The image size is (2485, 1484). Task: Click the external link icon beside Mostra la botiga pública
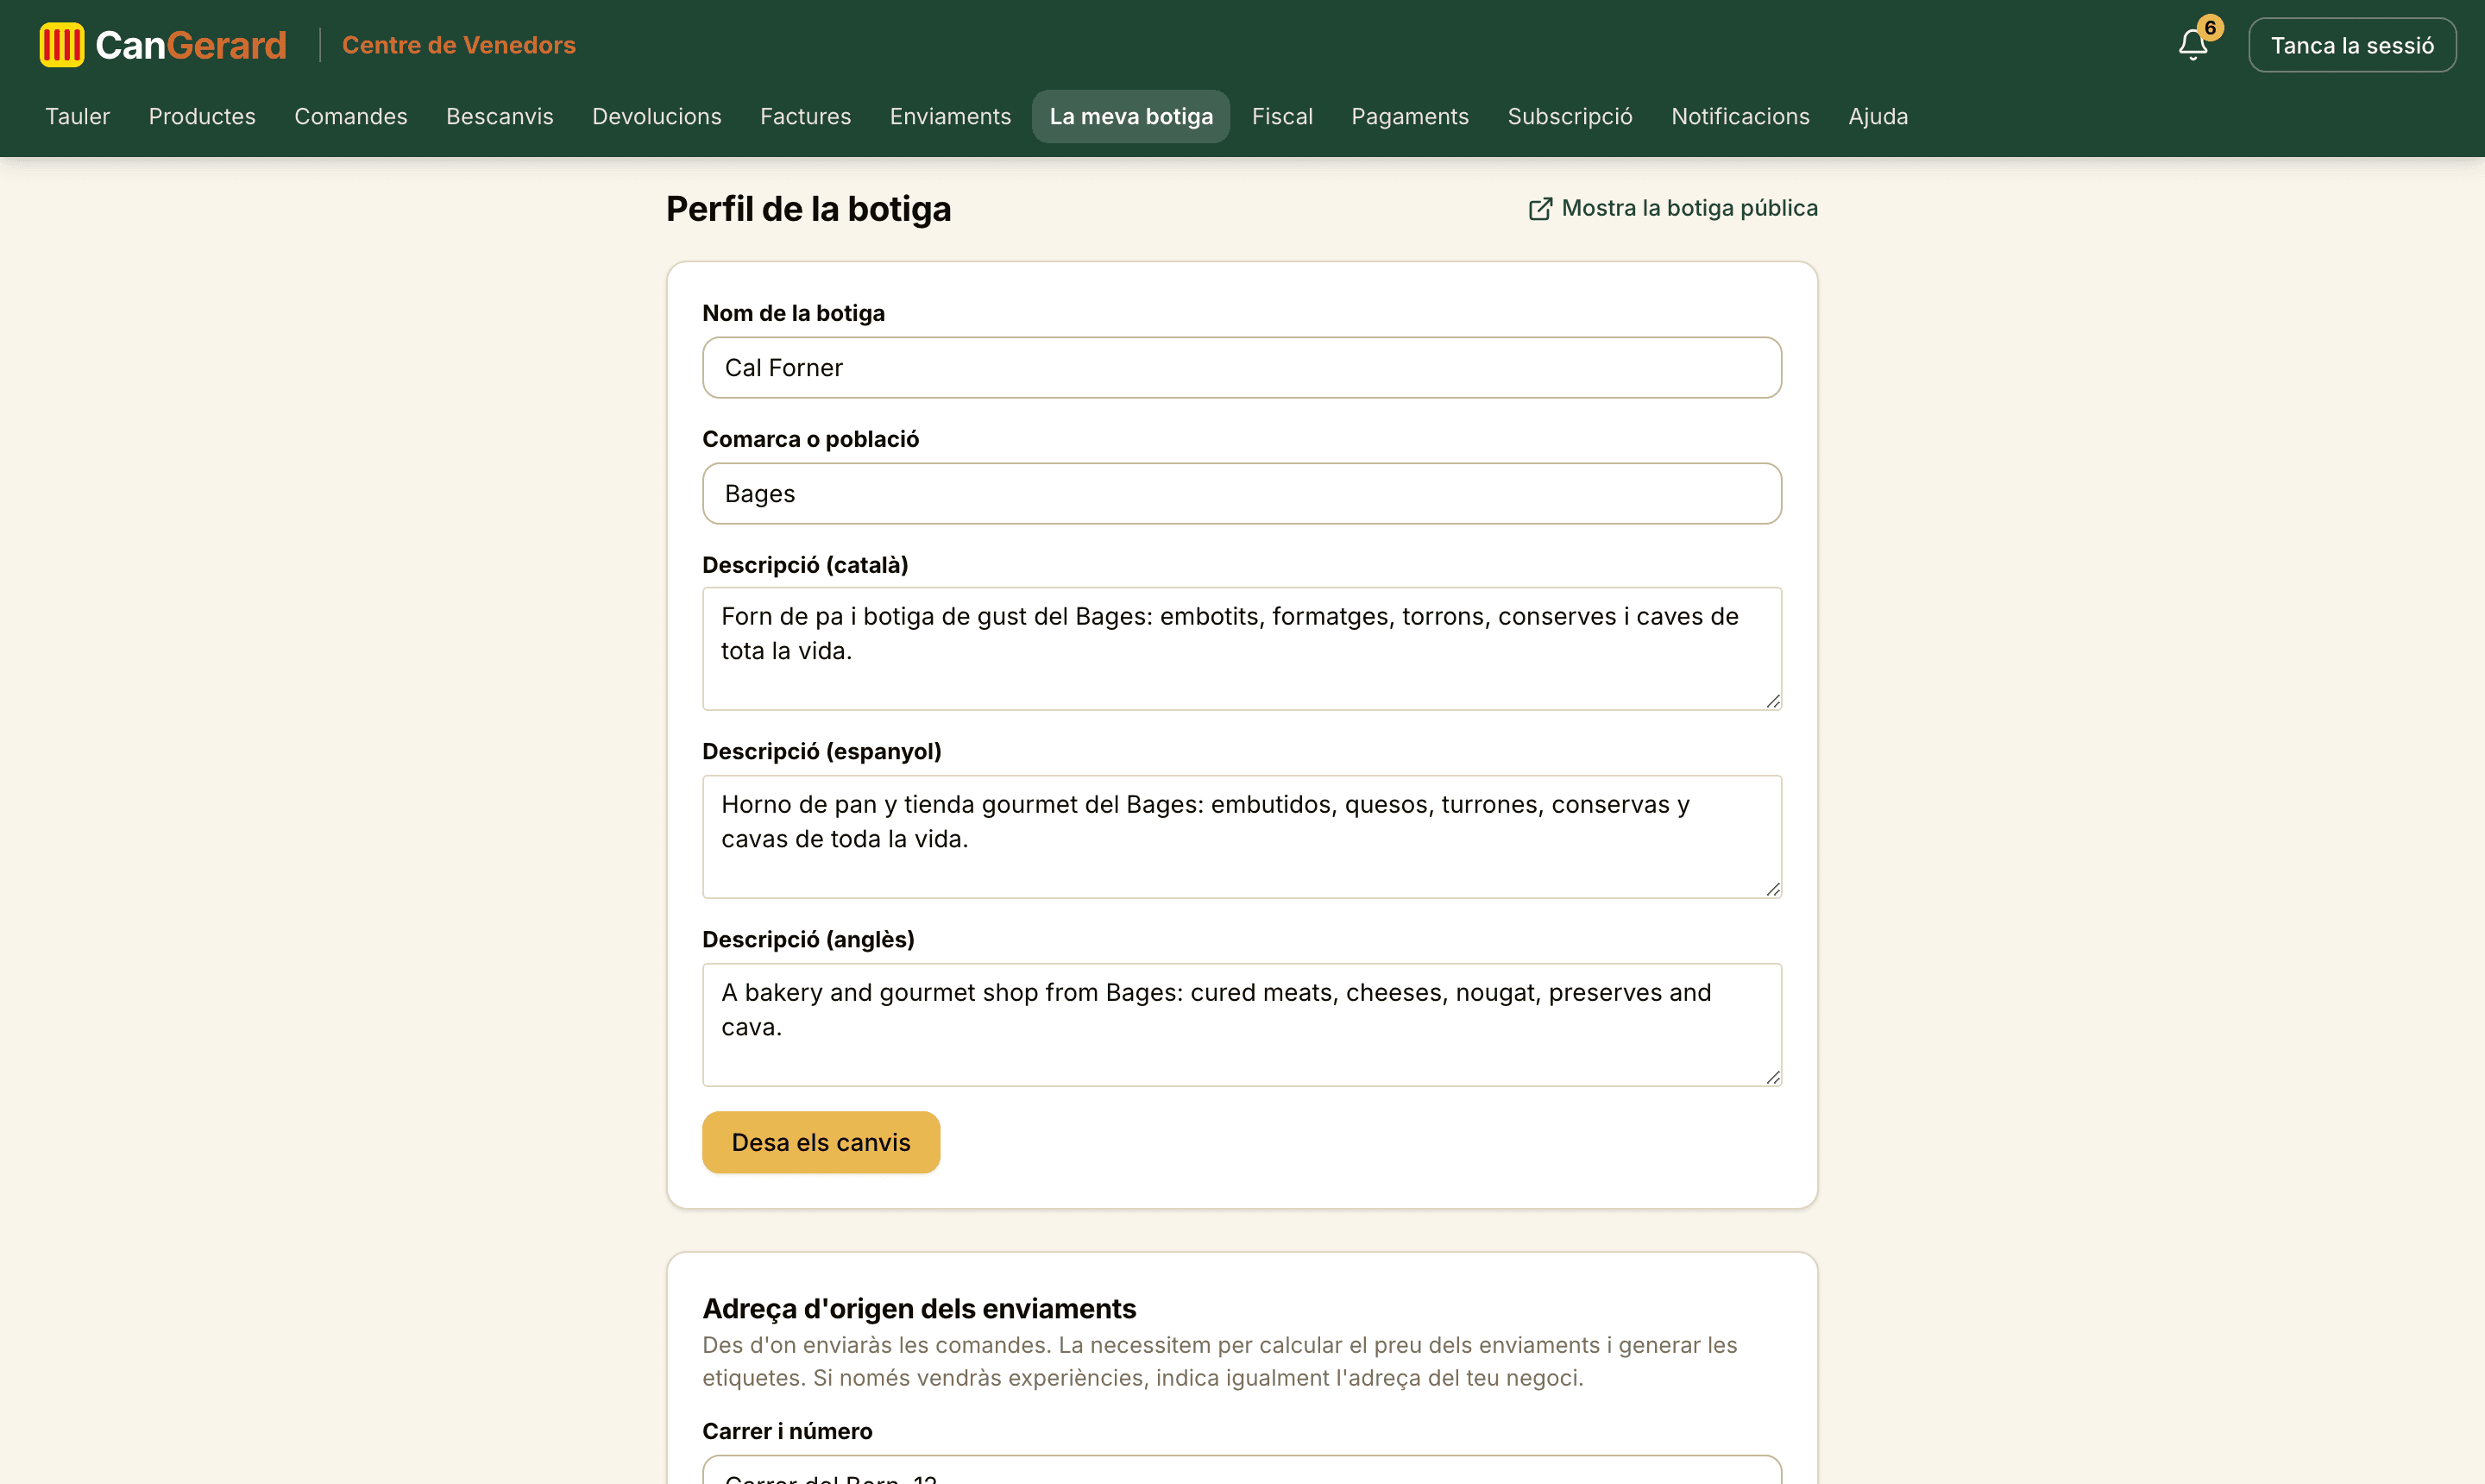pyautogui.click(x=1540, y=208)
